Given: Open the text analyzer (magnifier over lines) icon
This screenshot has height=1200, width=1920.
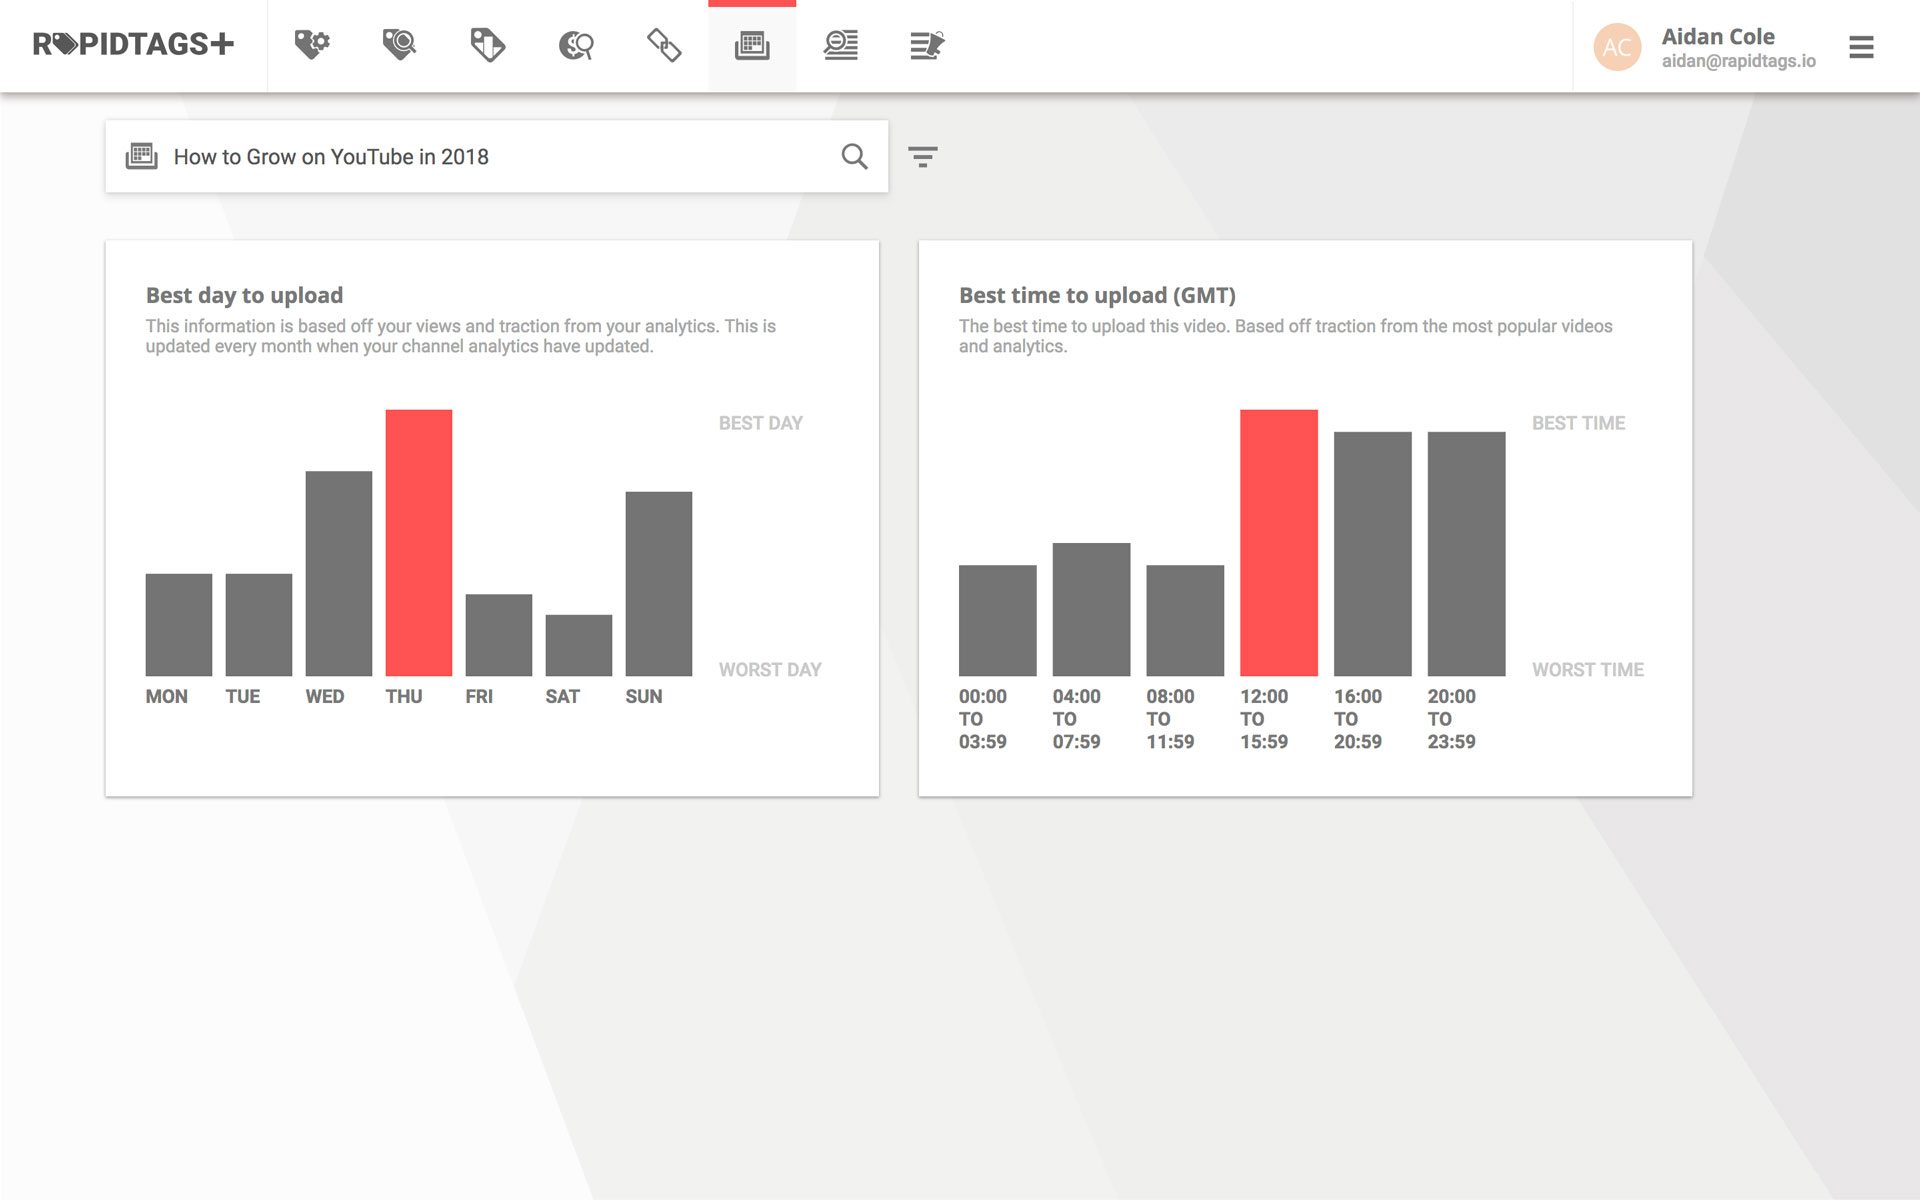Looking at the screenshot, I should (841, 45).
